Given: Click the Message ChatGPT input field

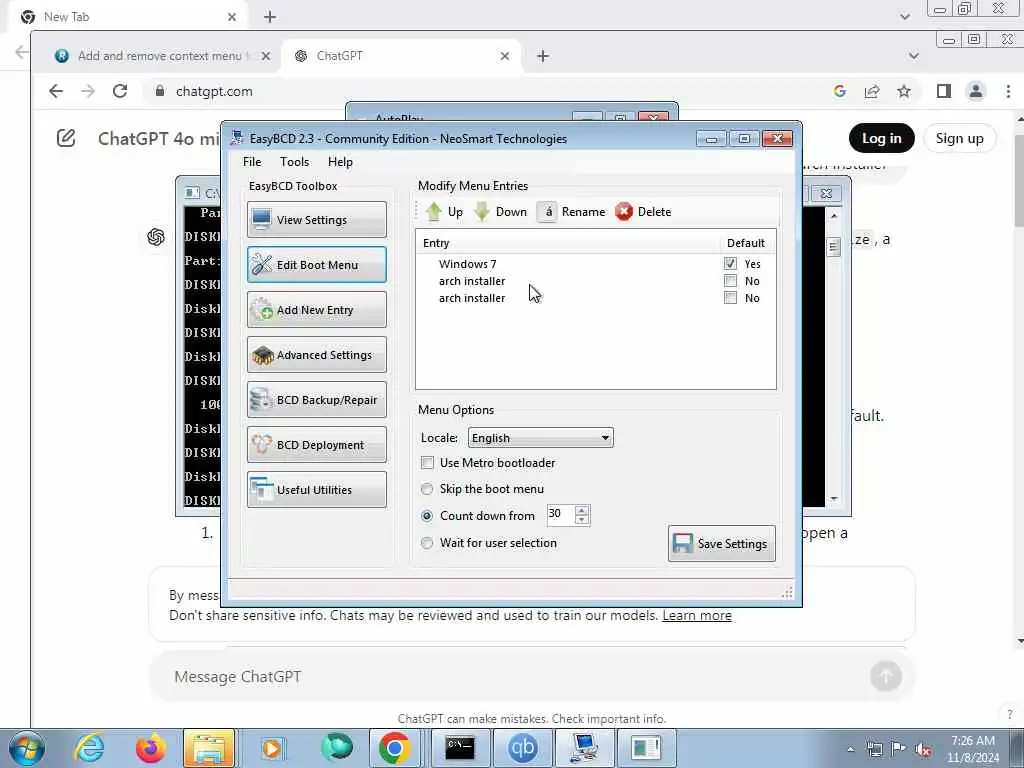Looking at the screenshot, I should 516,677.
